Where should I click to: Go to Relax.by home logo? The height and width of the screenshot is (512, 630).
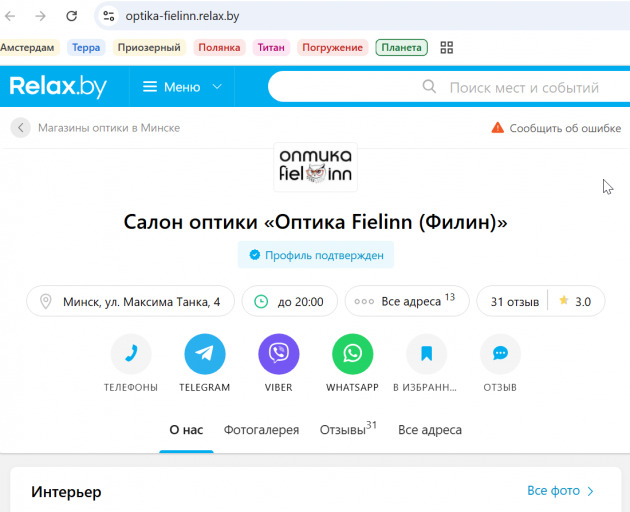(x=58, y=86)
